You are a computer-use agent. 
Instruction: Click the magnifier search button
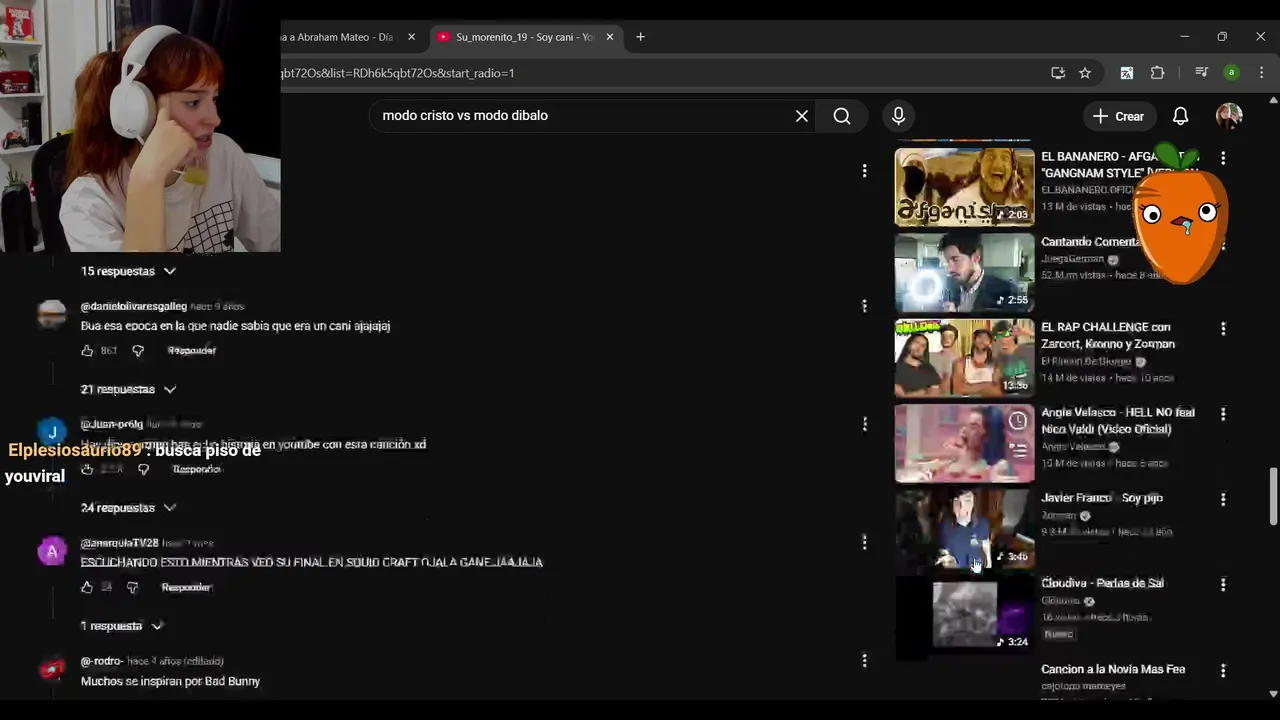coord(842,116)
